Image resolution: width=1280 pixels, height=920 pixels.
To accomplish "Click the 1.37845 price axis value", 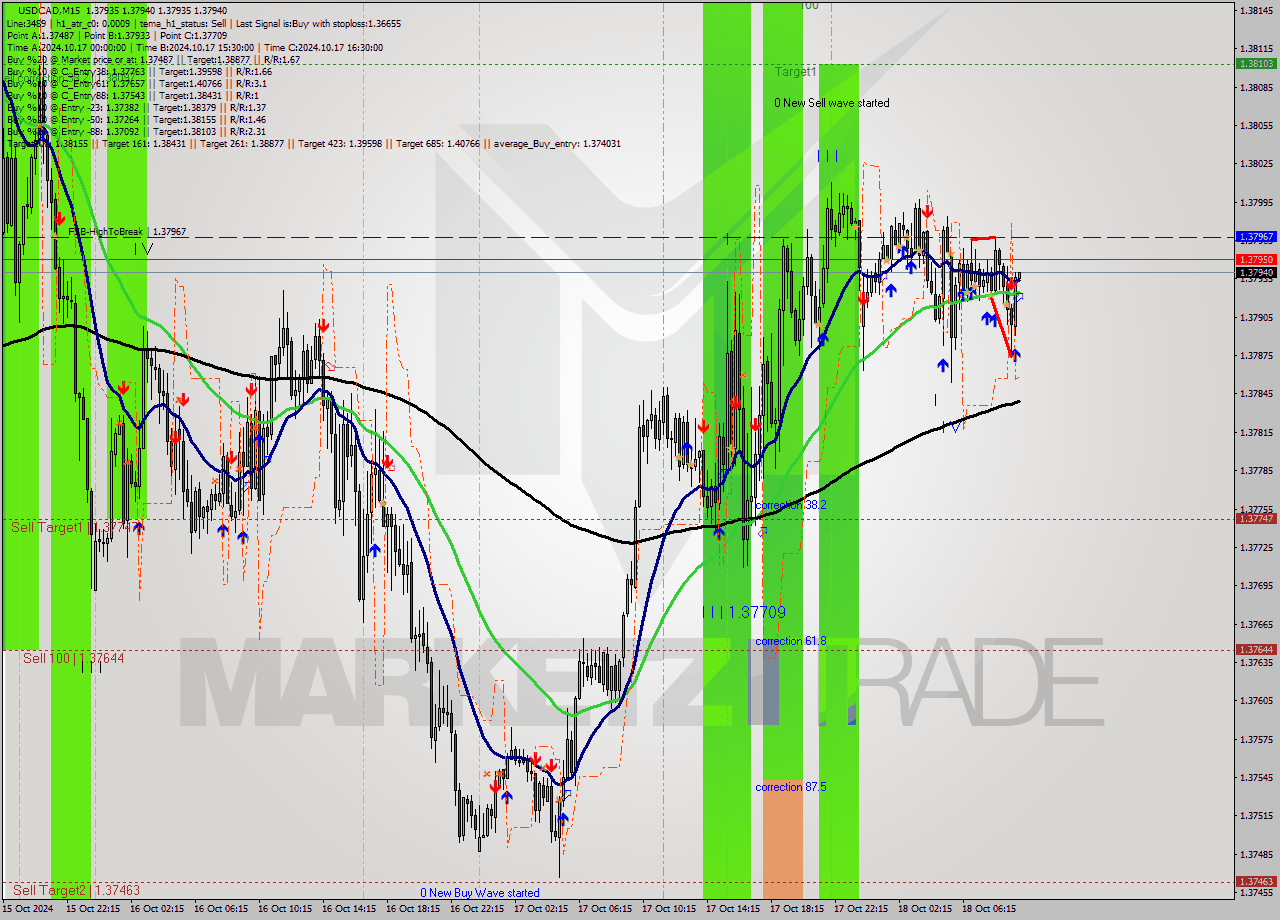I will point(1256,393).
